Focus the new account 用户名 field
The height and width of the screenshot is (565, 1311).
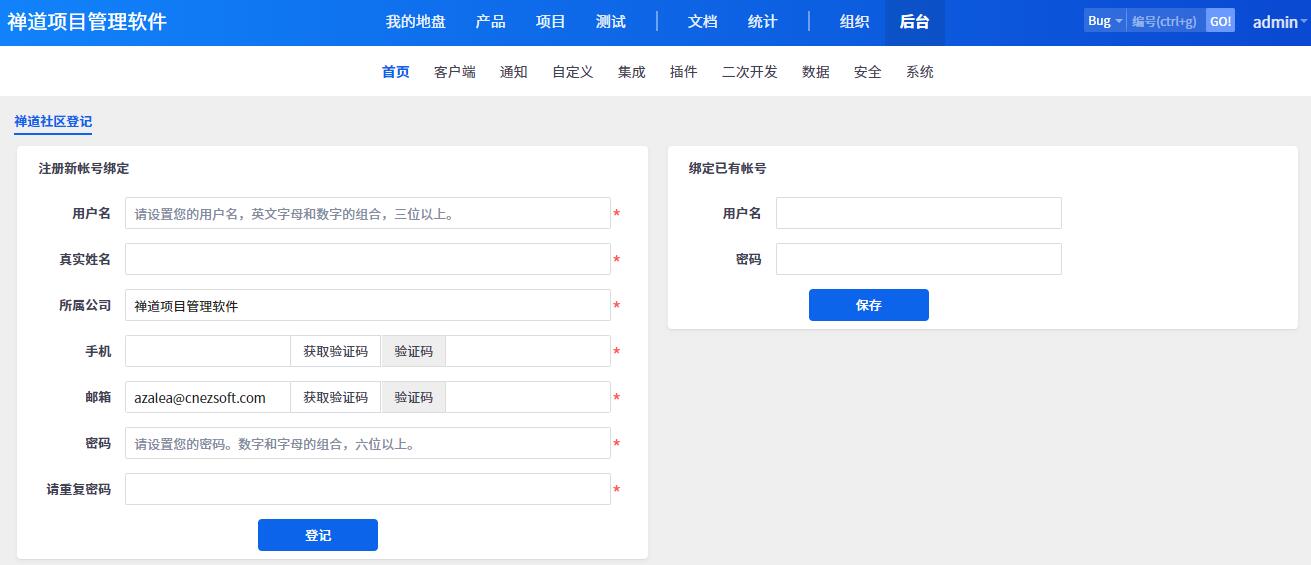point(367,214)
